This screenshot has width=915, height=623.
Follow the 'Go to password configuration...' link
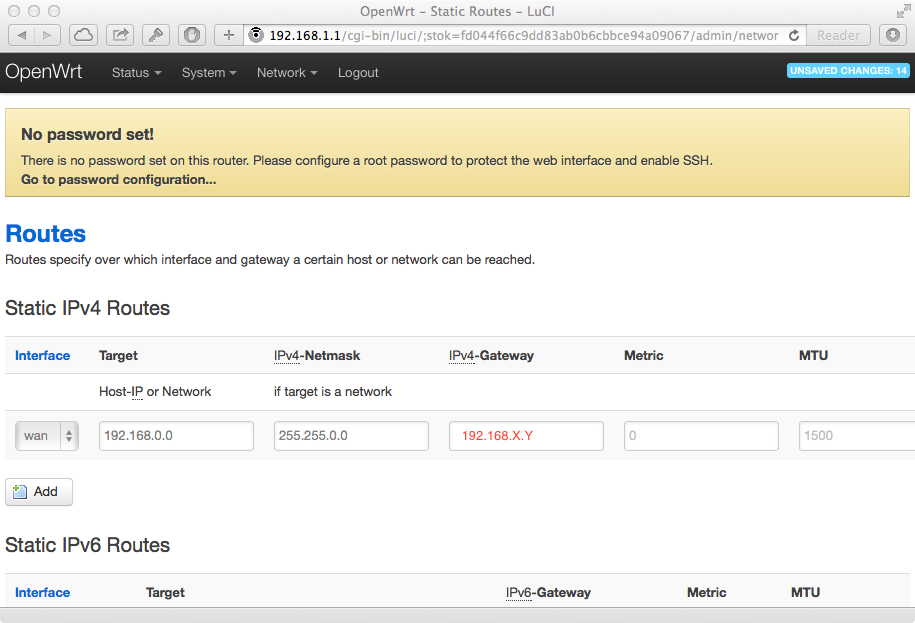[118, 180]
